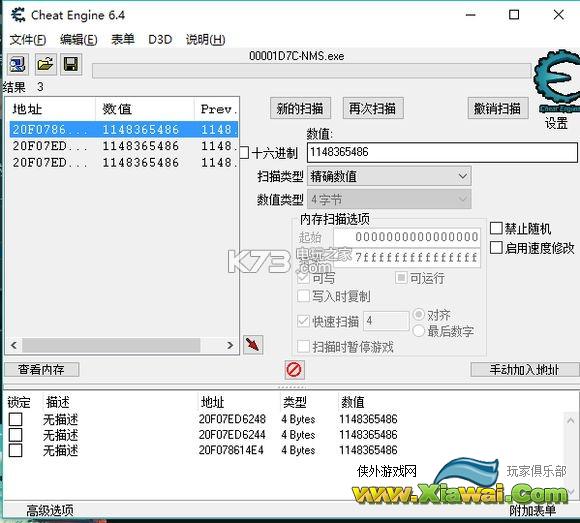Select the 最后数字 radio button

click(x=419, y=330)
